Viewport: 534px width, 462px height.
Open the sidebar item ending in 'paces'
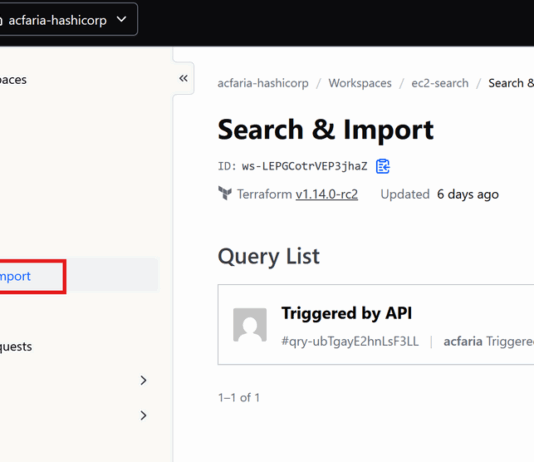tap(13, 80)
